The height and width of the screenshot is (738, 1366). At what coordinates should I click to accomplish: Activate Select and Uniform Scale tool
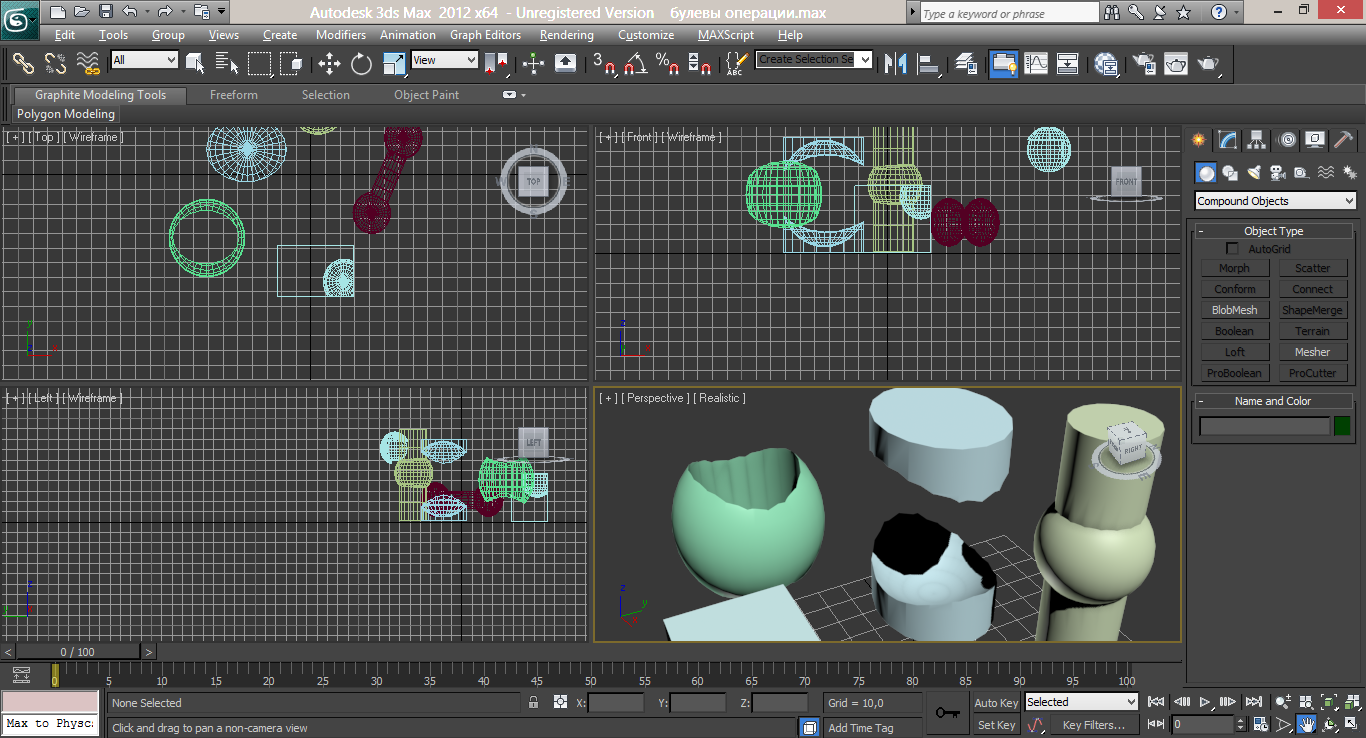394,64
